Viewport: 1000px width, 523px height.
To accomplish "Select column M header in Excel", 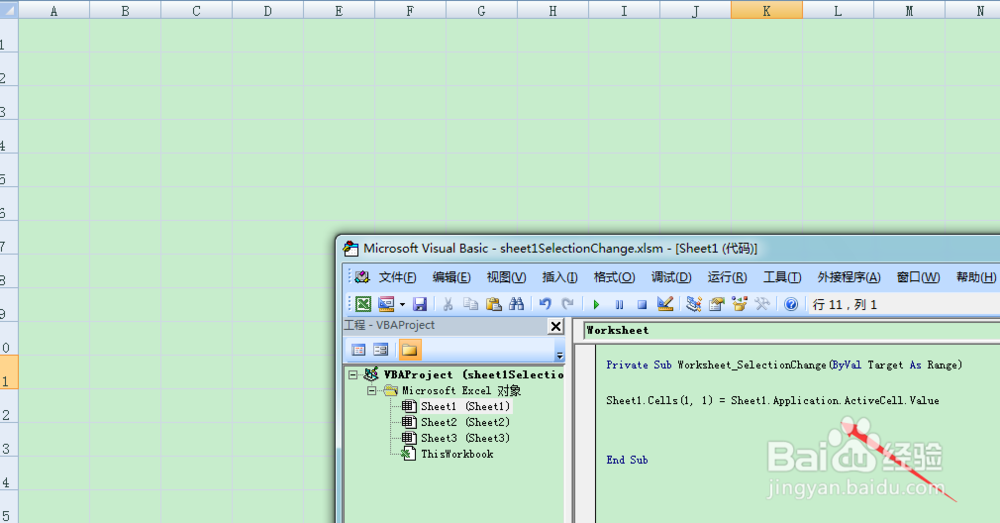I will coord(909,10).
